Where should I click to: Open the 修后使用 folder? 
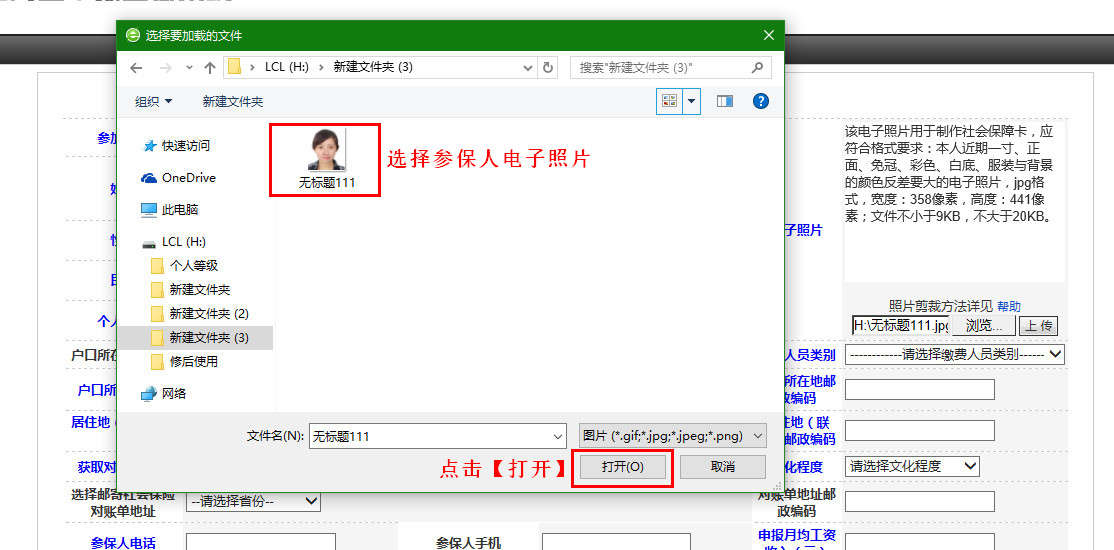(193, 362)
